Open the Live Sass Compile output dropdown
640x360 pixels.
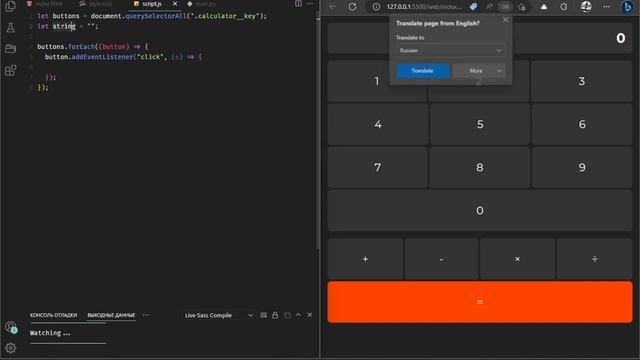click(x=218, y=315)
